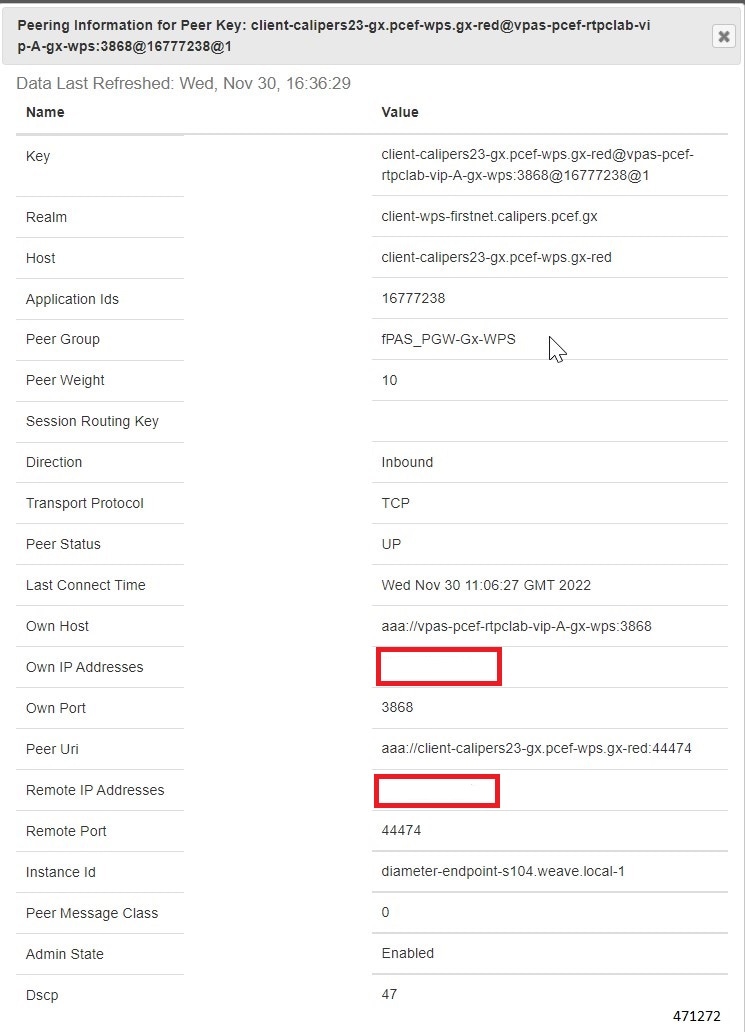The height and width of the screenshot is (1032, 745).
Task: Select the Key value text
Action: [537, 165]
